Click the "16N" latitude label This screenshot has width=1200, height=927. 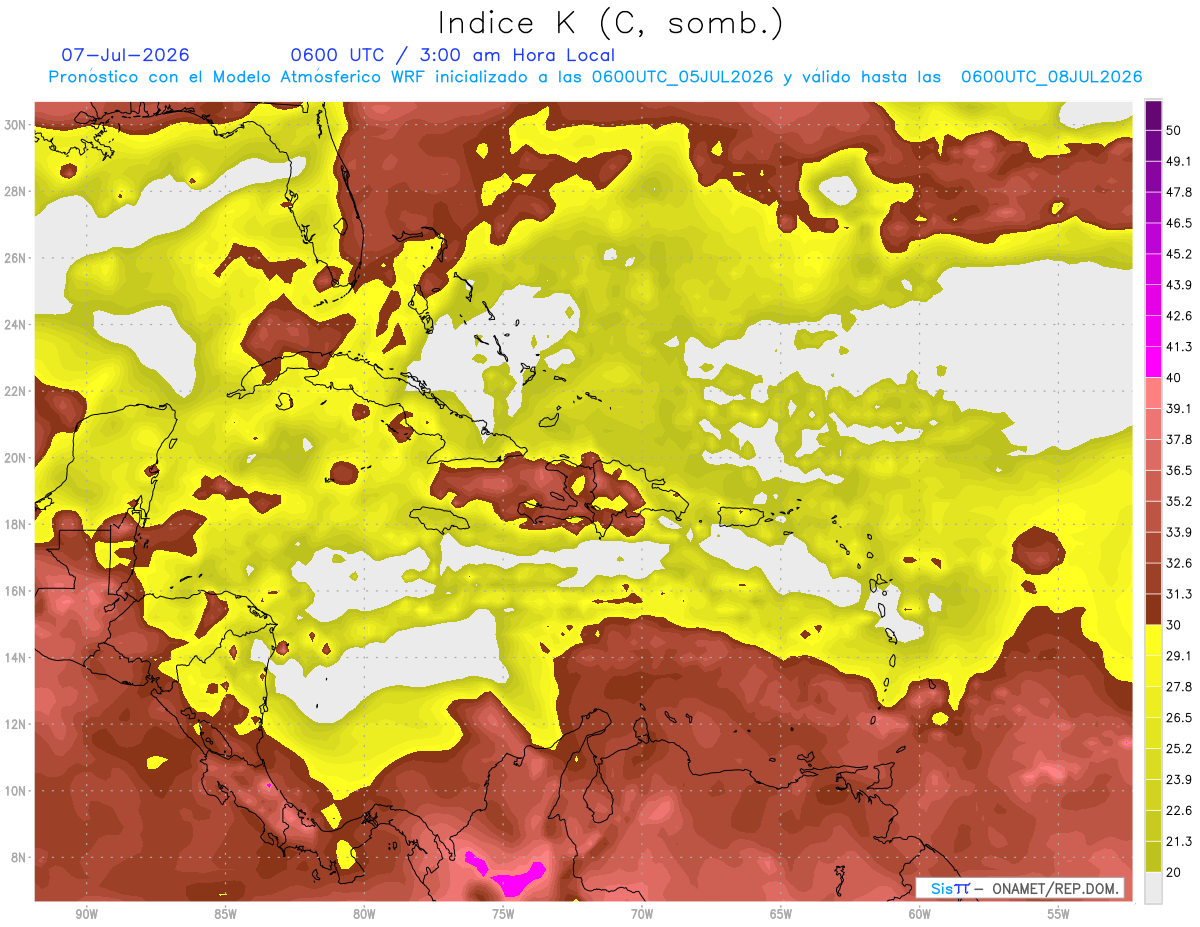pos(15,591)
